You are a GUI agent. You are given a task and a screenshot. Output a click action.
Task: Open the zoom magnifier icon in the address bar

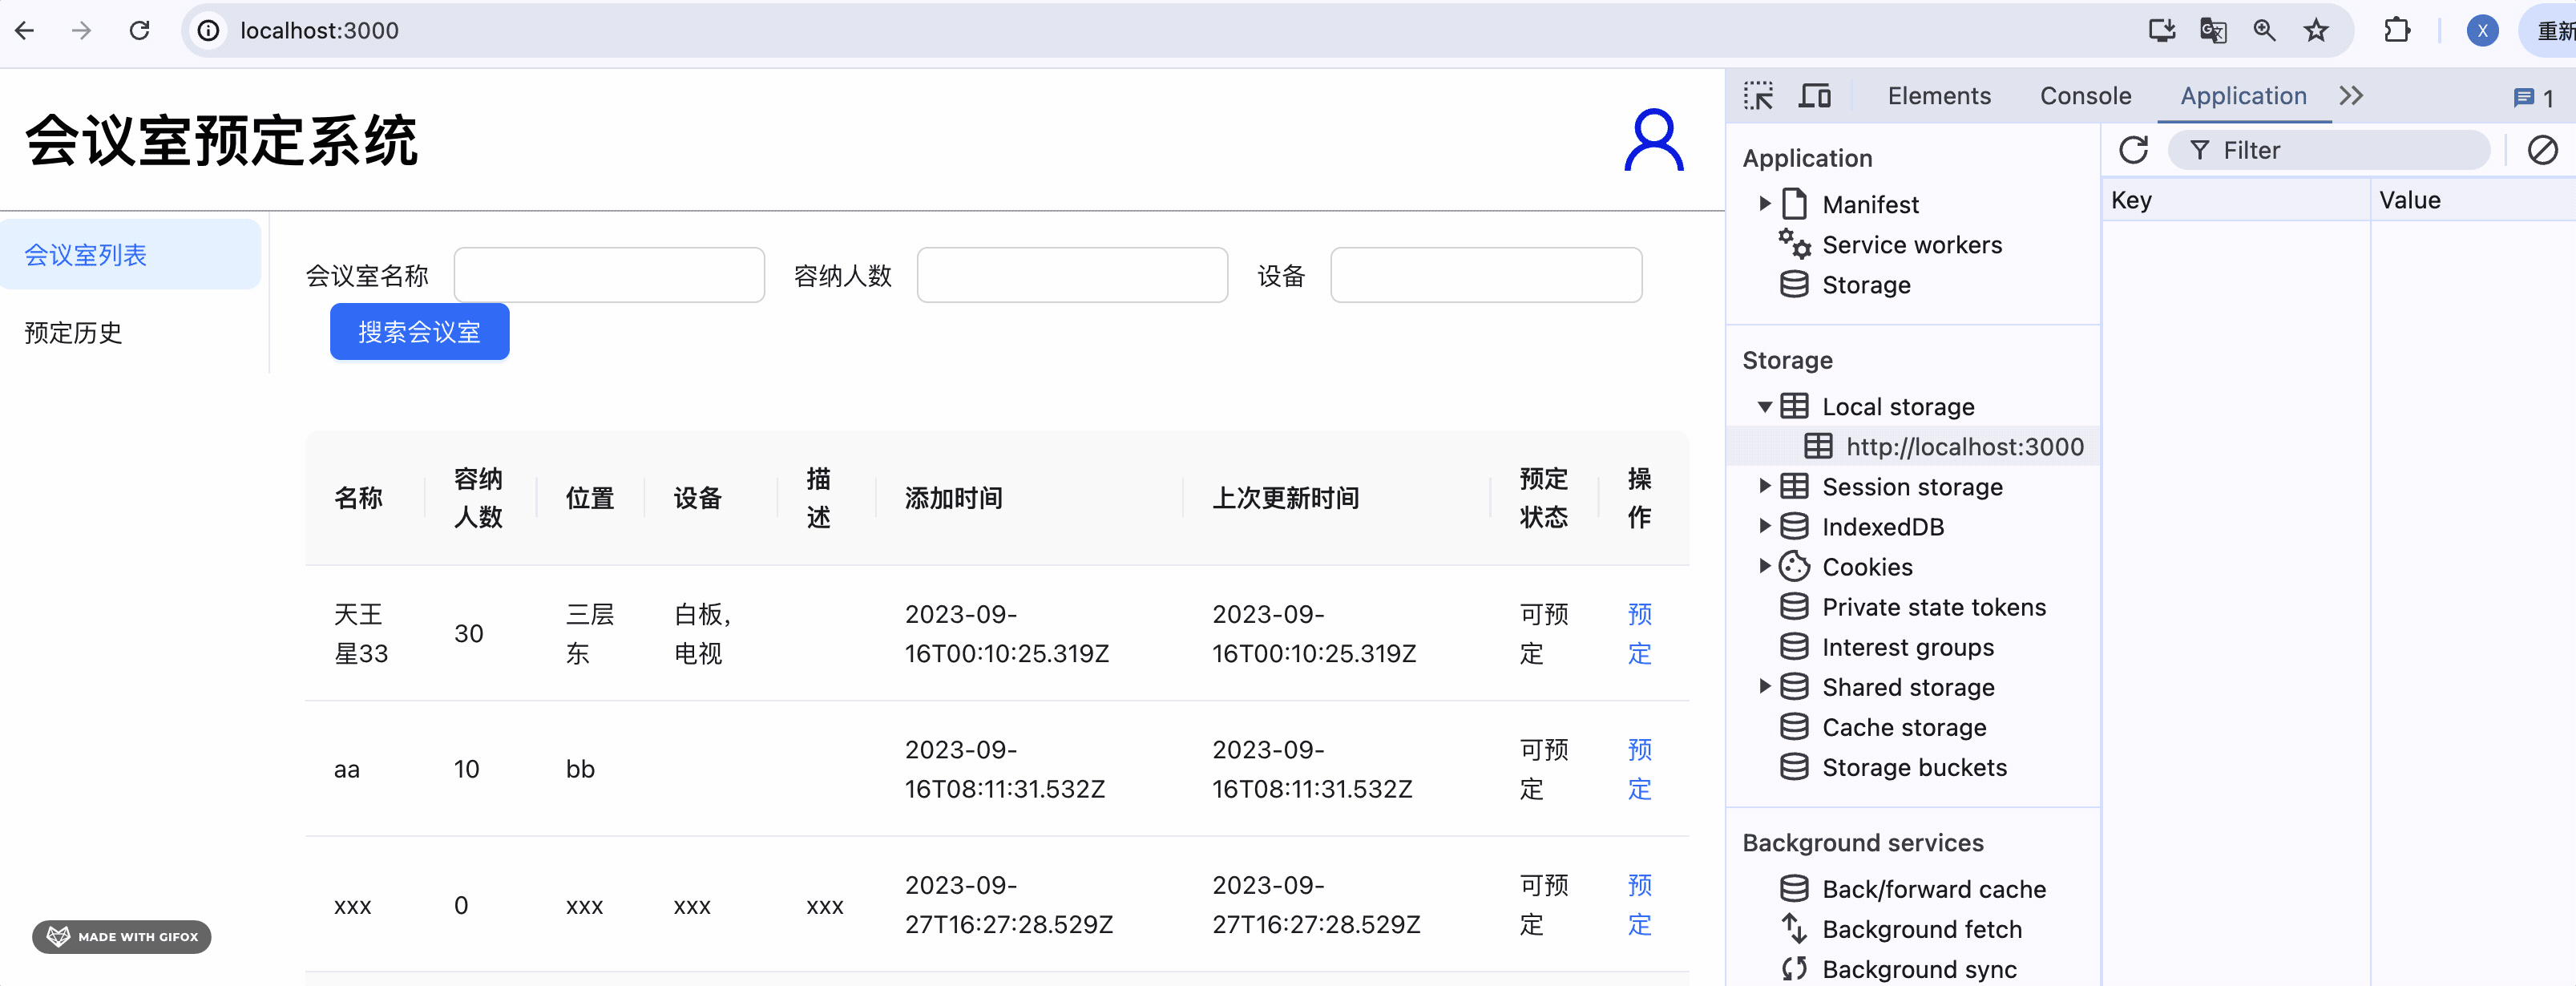point(2265,30)
